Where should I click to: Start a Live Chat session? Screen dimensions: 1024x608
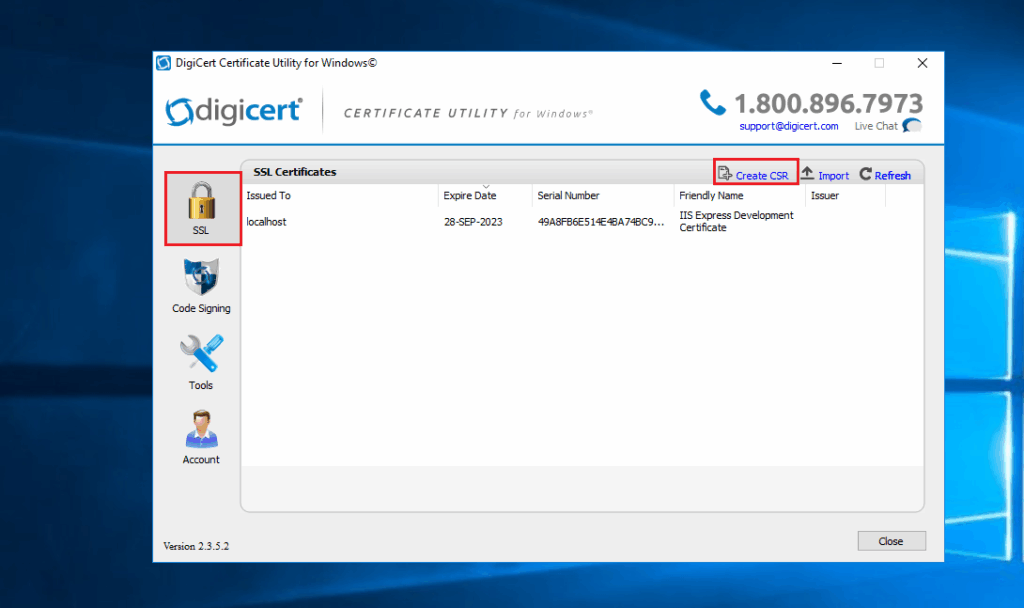(x=876, y=126)
